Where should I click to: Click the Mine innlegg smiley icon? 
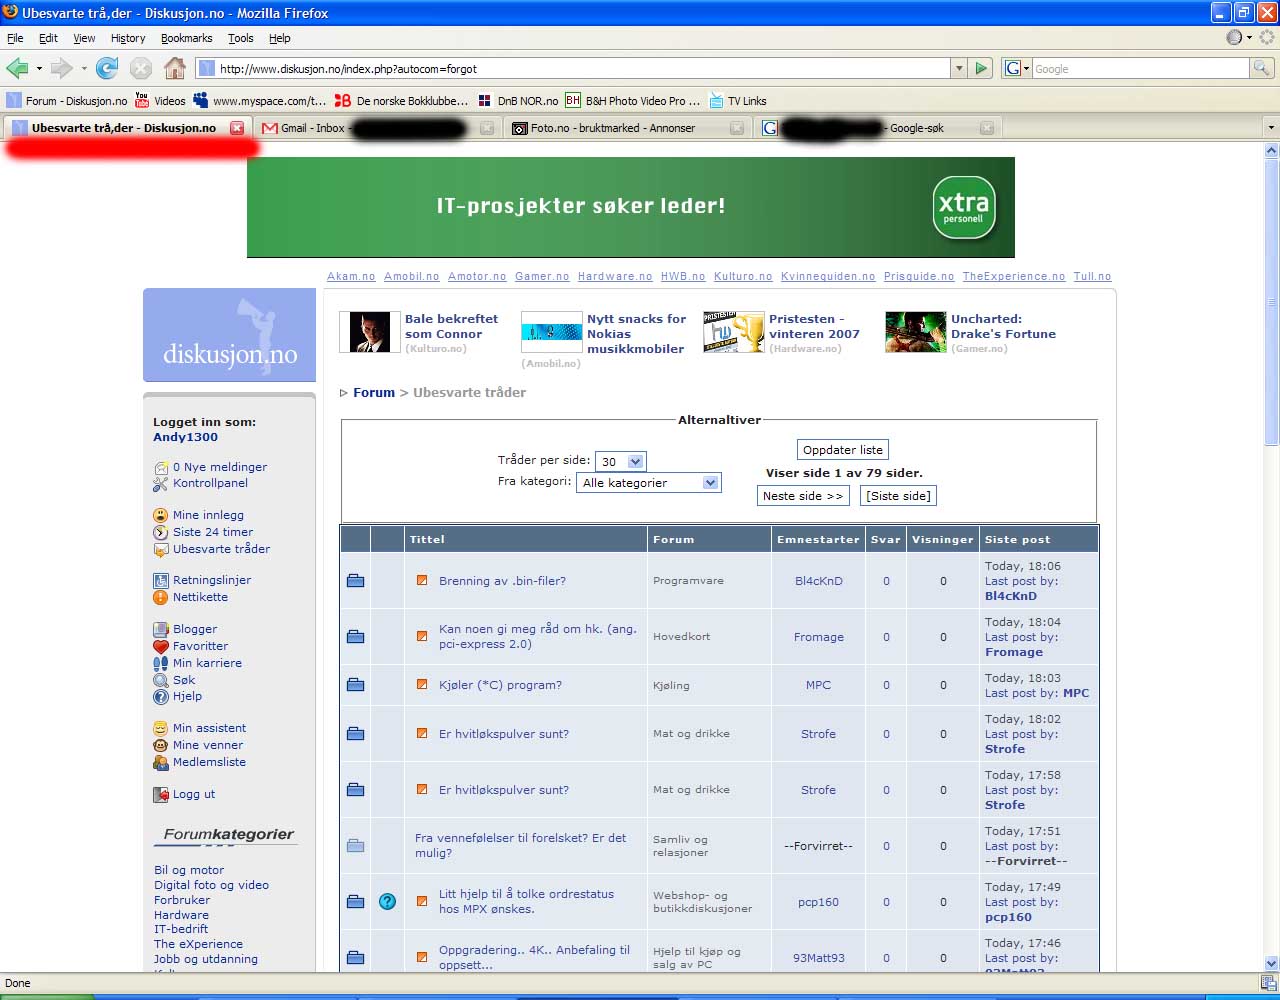[161, 515]
